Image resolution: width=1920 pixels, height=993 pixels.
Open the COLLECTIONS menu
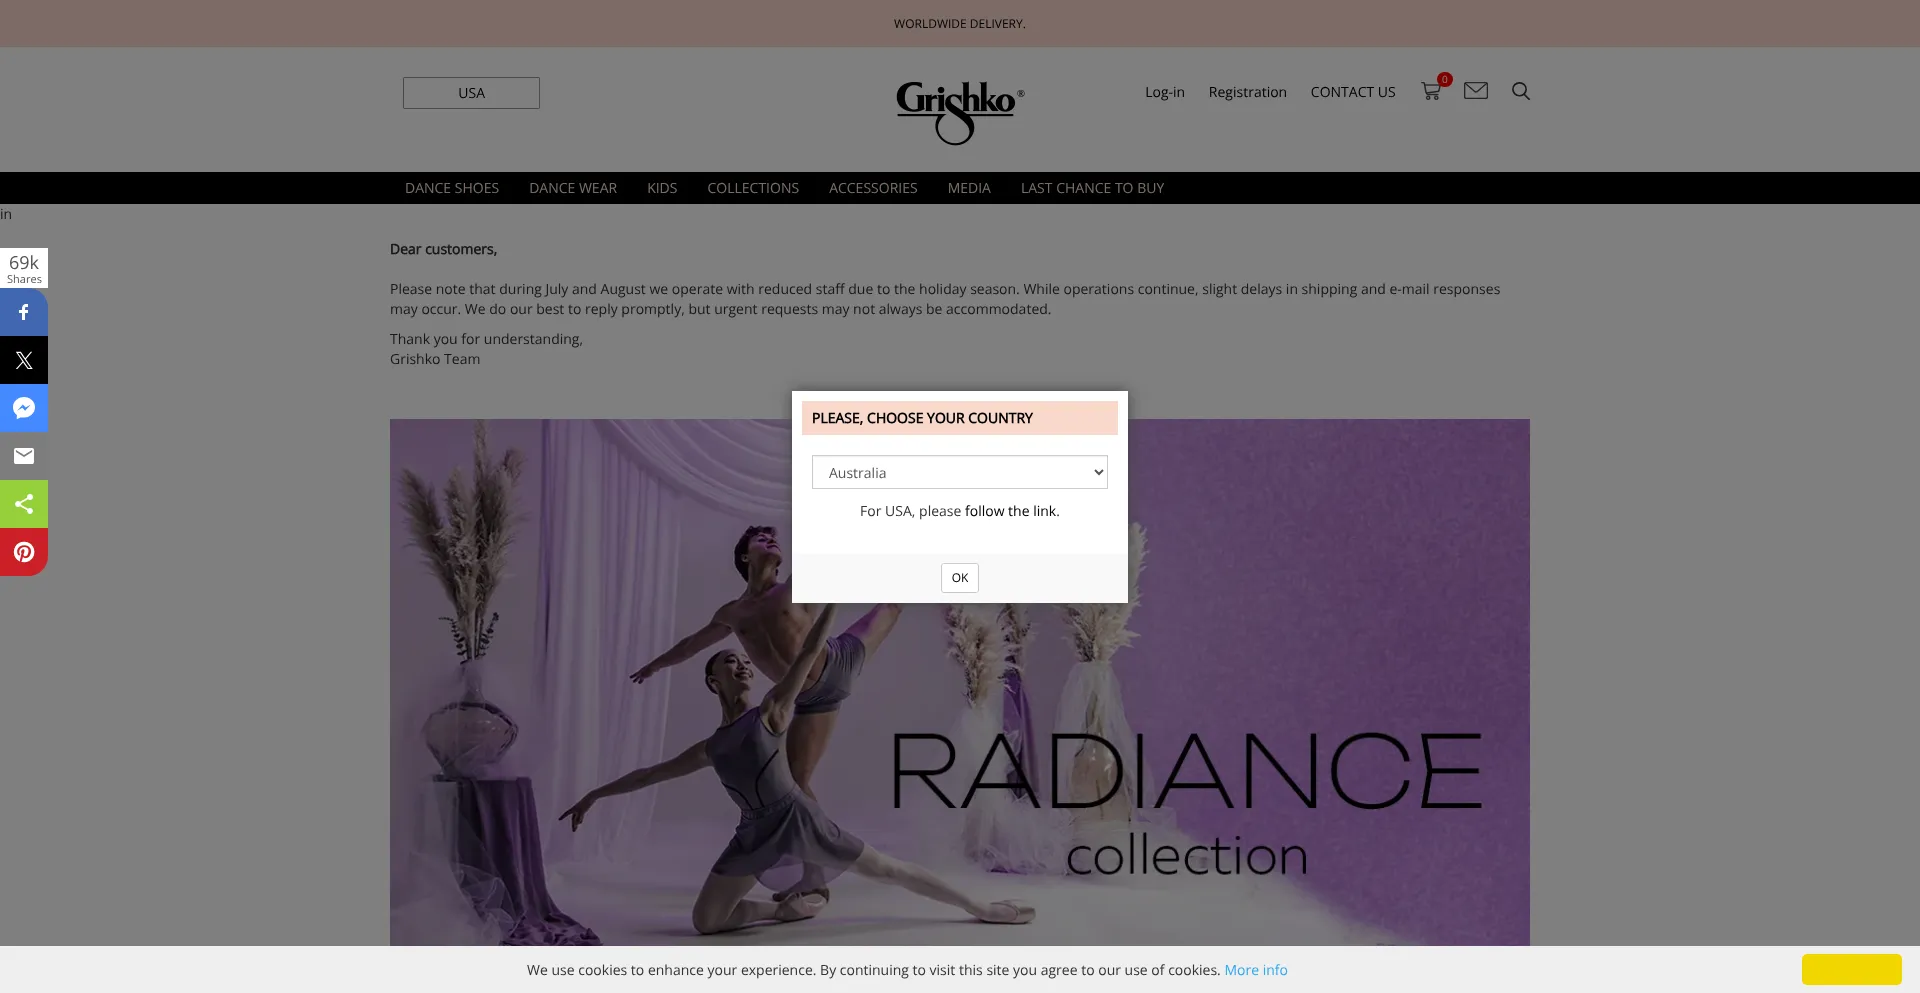click(x=753, y=188)
